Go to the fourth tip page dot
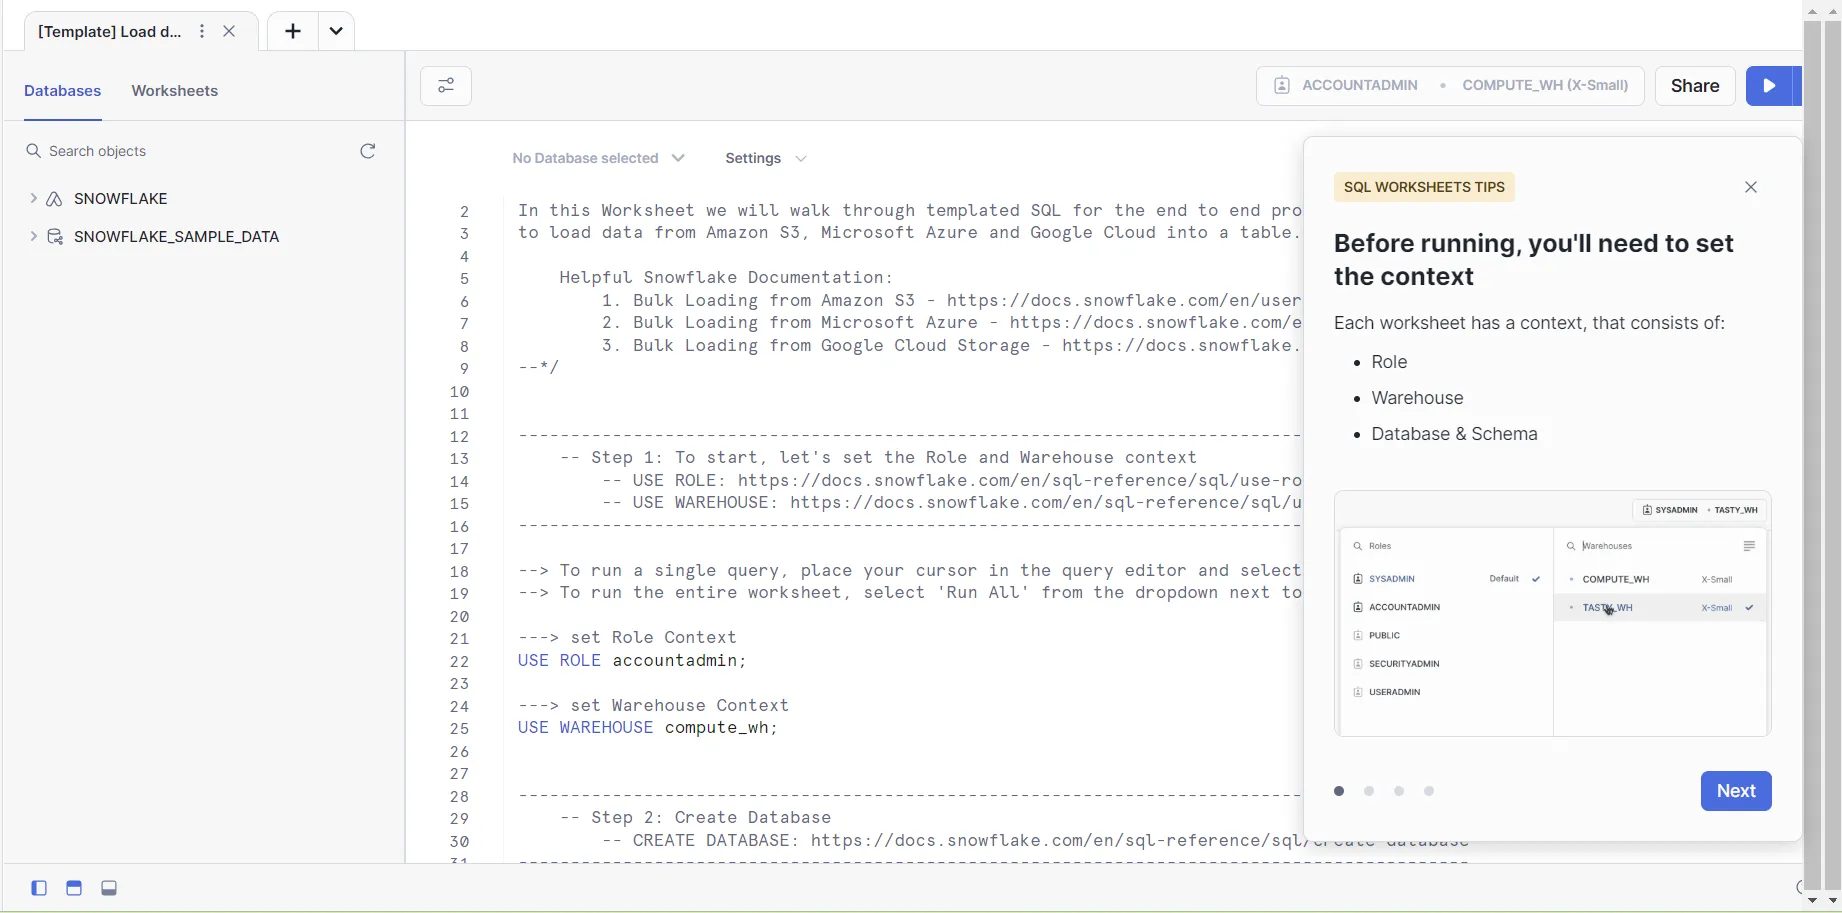Viewport: 1842px width, 913px height. (x=1430, y=791)
